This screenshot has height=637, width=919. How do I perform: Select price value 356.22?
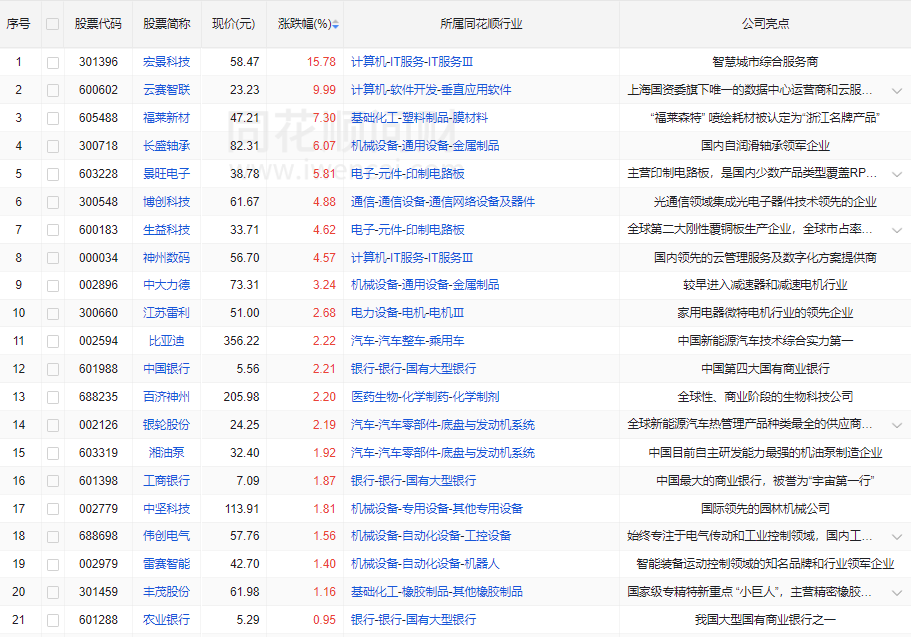[x=241, y=340]
